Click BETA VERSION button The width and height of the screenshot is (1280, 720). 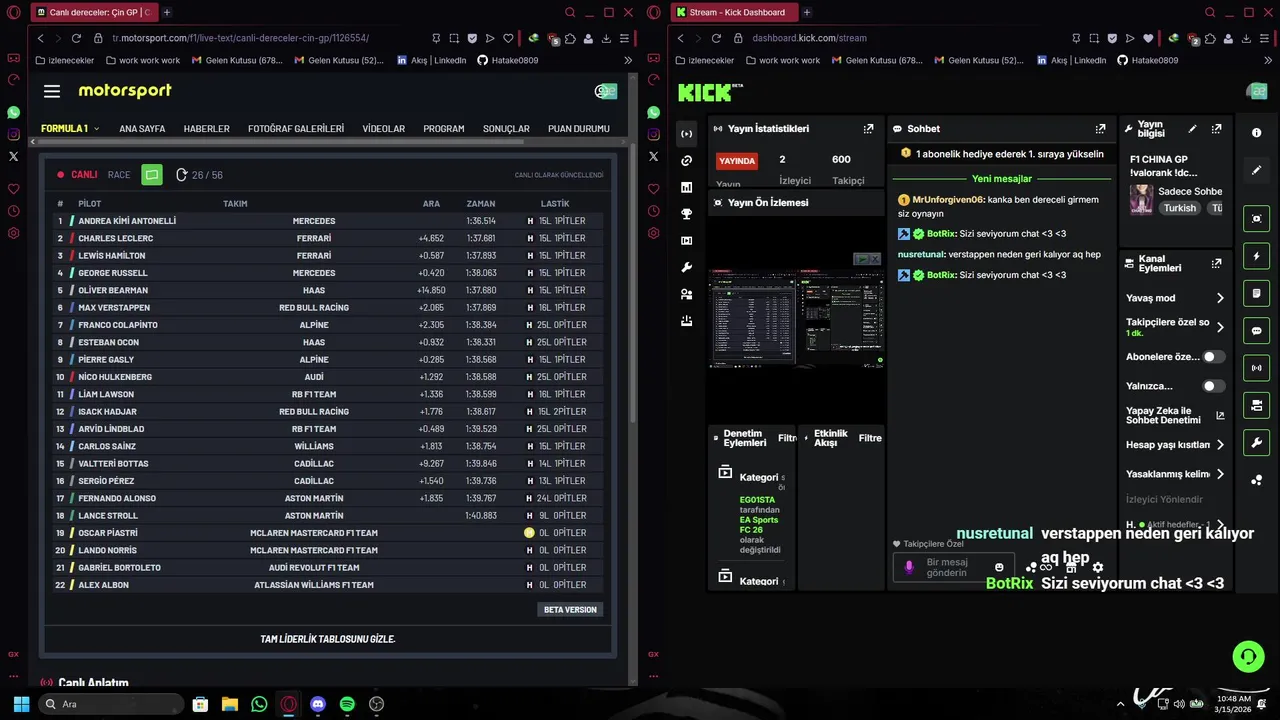570,609
